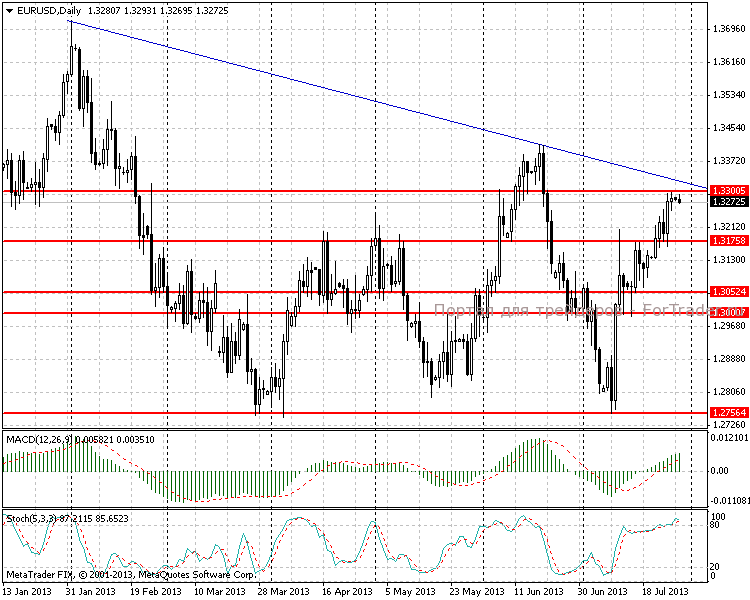Click 1.33720 on the price axis
This screenshot has width=750, height=600.
pyautogui.click(x=729, y=161)
